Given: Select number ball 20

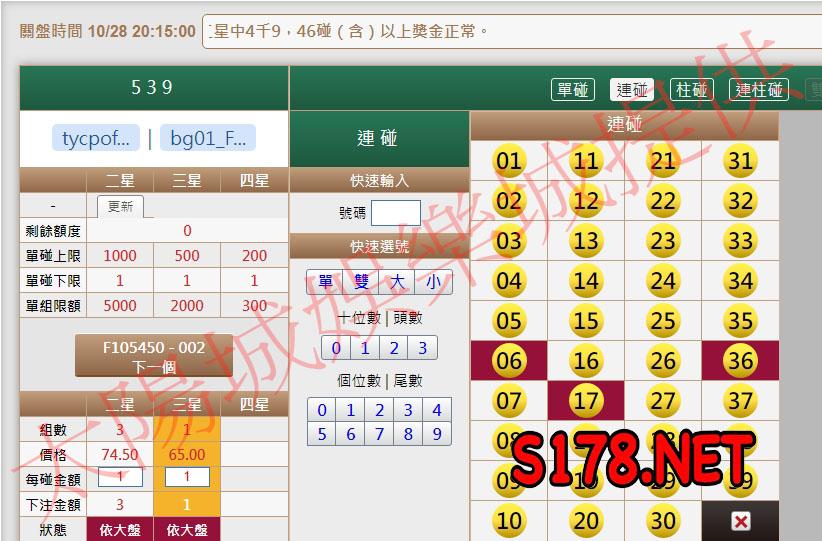Looking at the screenshot, I should [x=586, y=521].
